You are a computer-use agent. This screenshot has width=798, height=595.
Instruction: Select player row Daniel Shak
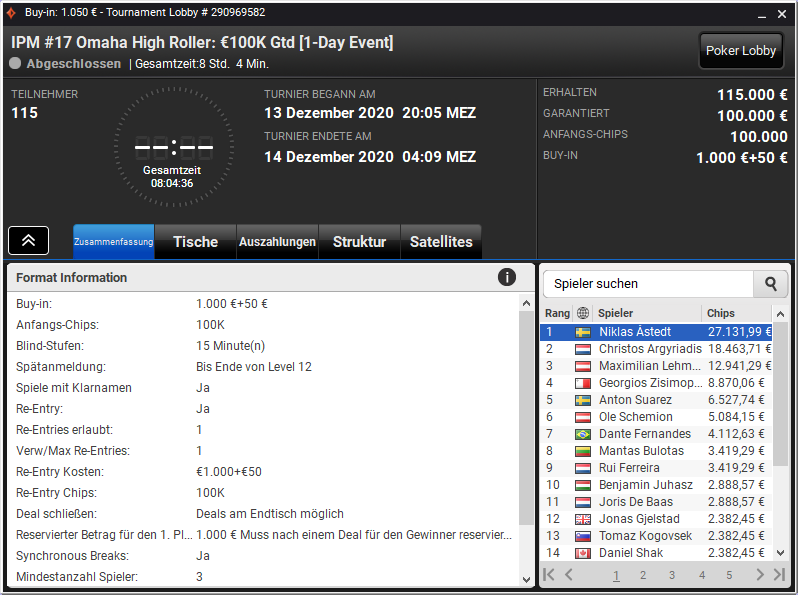pyautogui.click(x=656, y=553)
